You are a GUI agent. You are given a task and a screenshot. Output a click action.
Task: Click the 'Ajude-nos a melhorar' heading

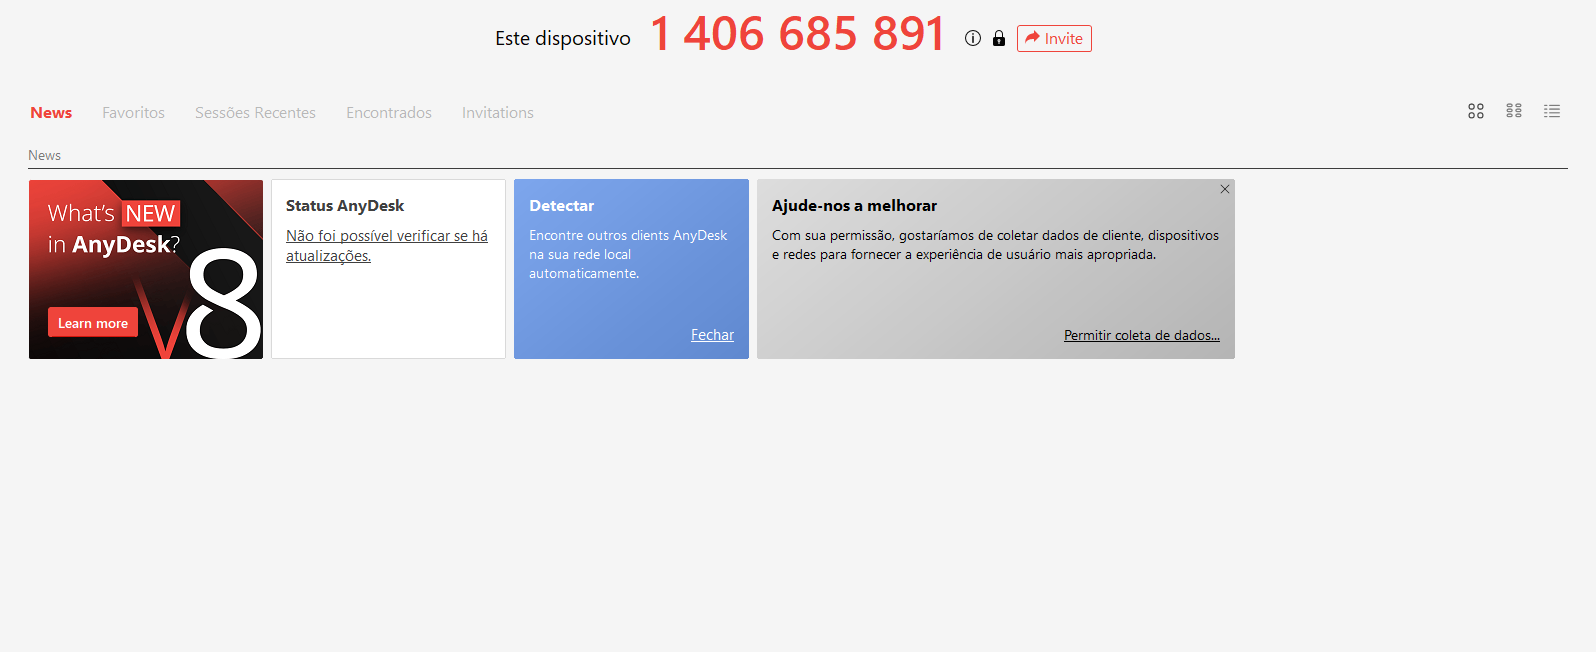854,206
